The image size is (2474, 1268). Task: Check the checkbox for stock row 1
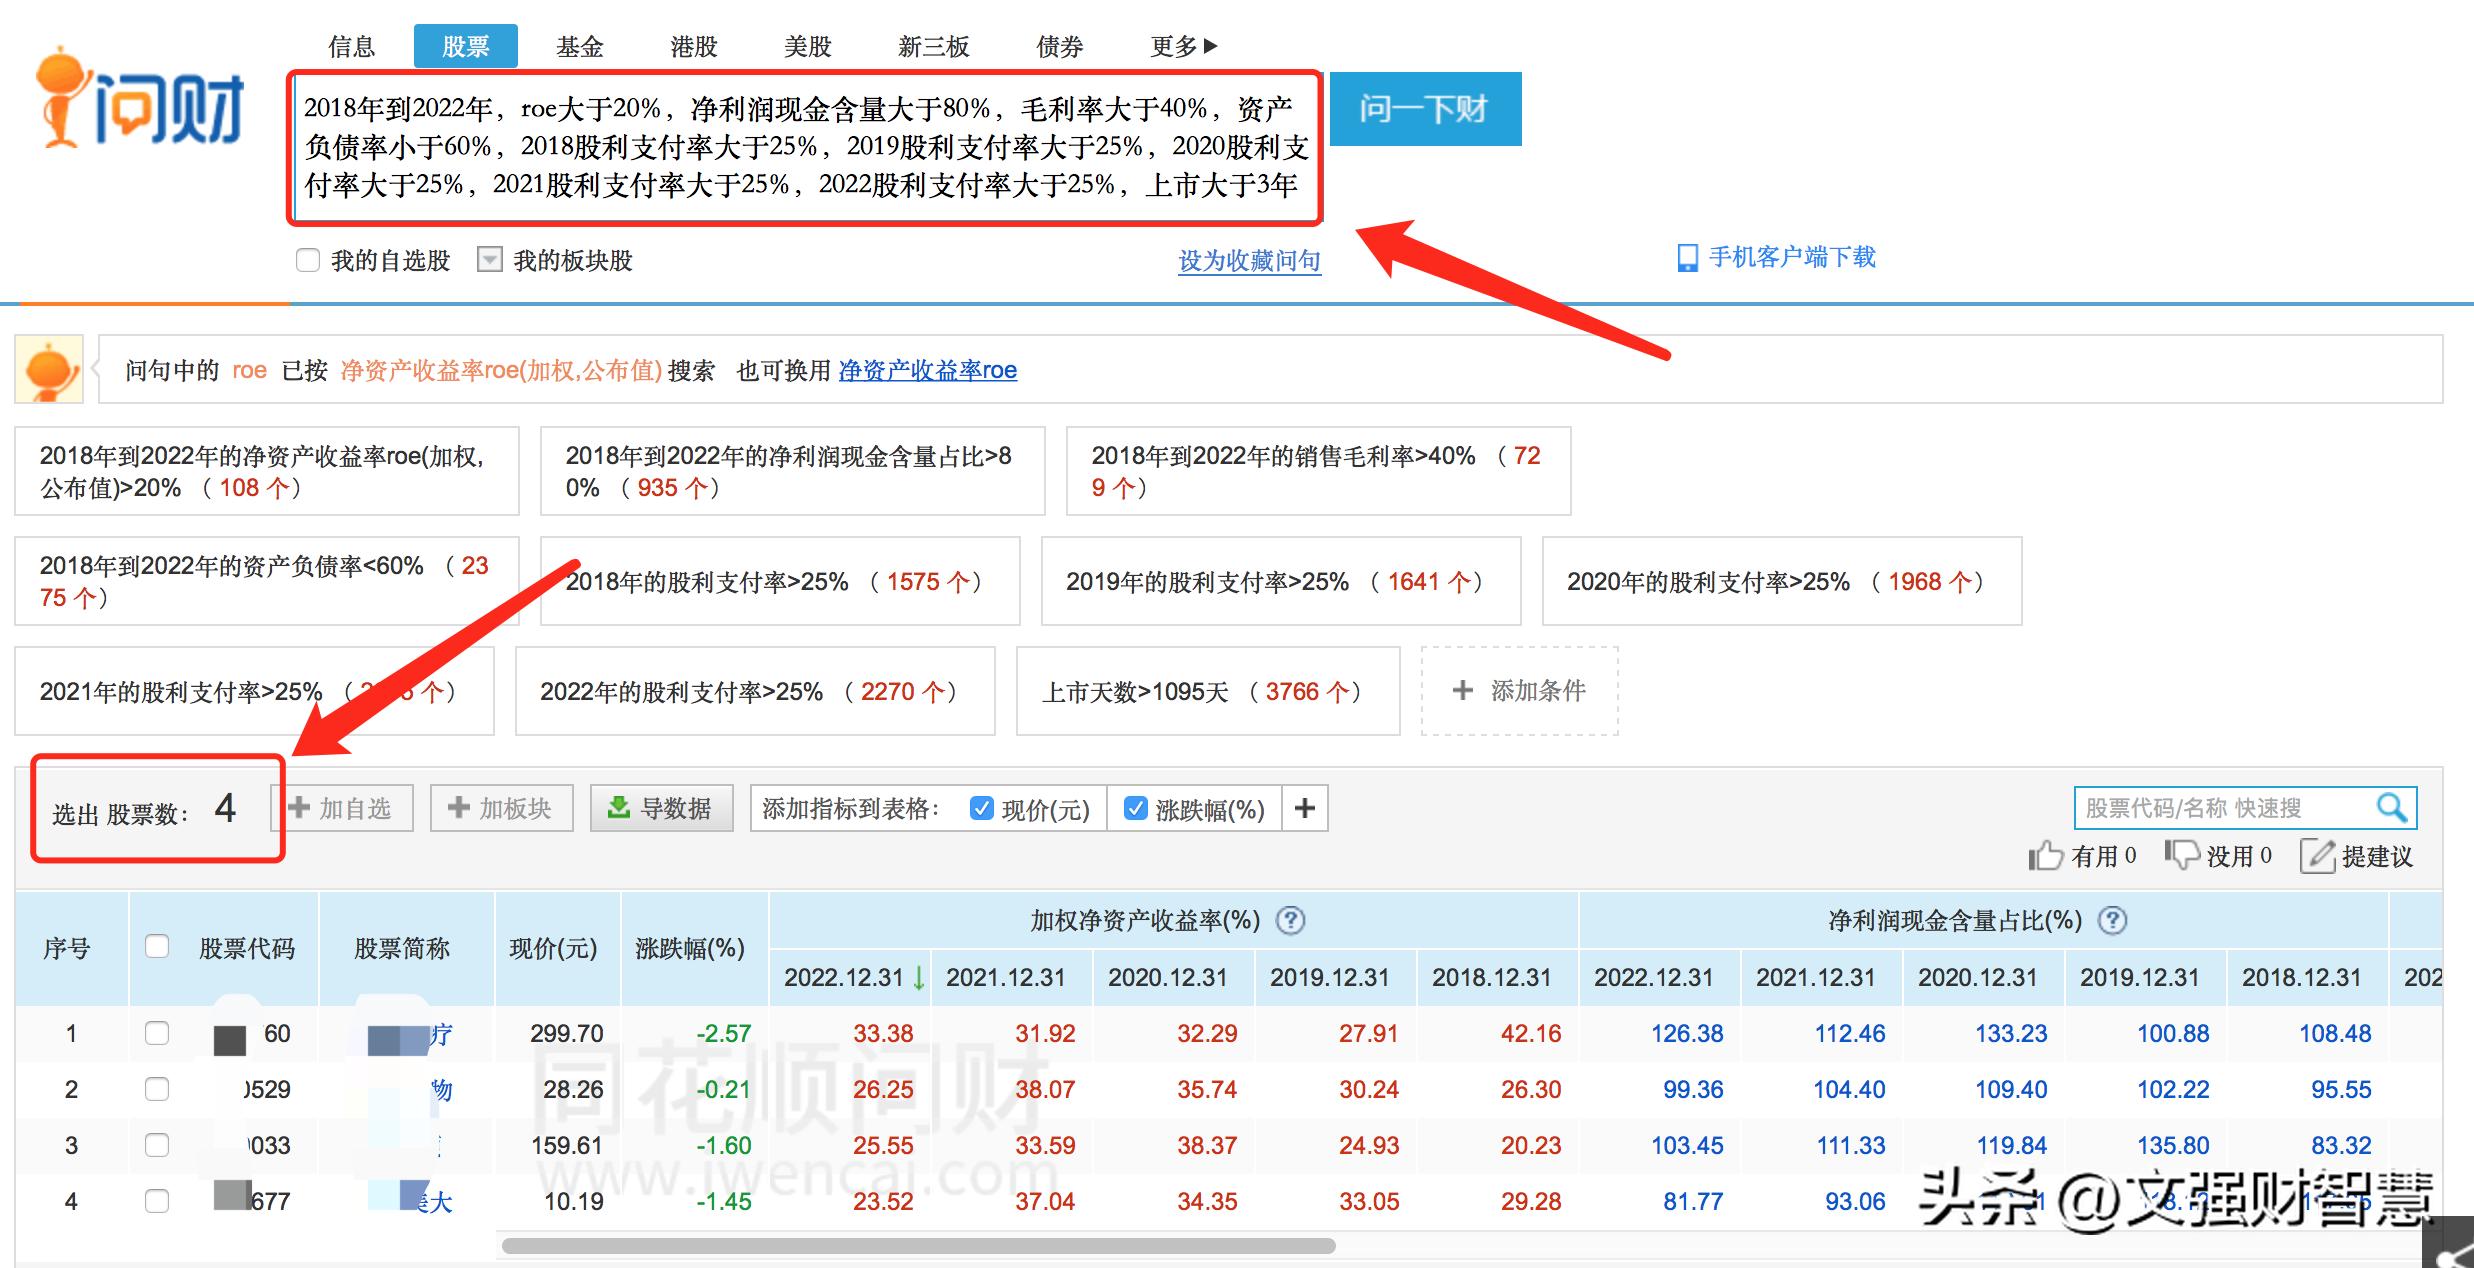[x=157, y=1034]
